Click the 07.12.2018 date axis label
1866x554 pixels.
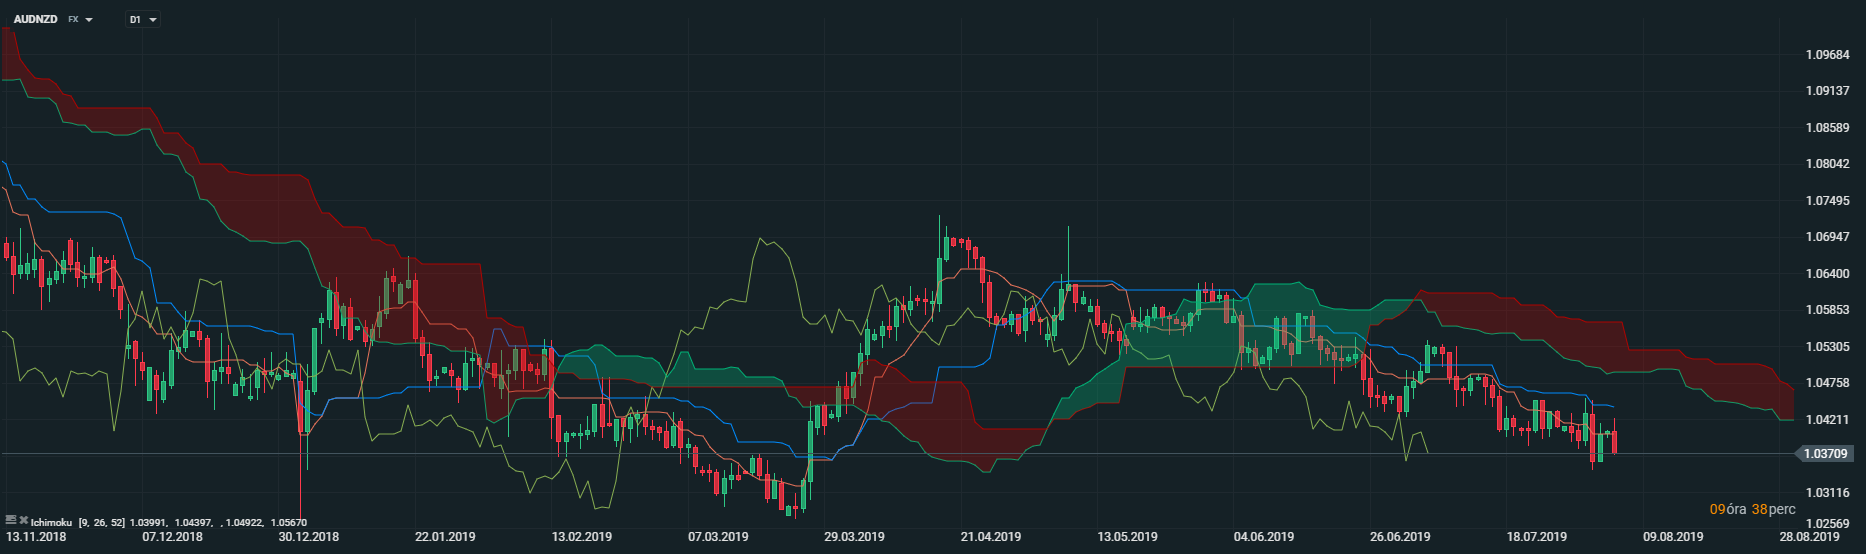172,537
